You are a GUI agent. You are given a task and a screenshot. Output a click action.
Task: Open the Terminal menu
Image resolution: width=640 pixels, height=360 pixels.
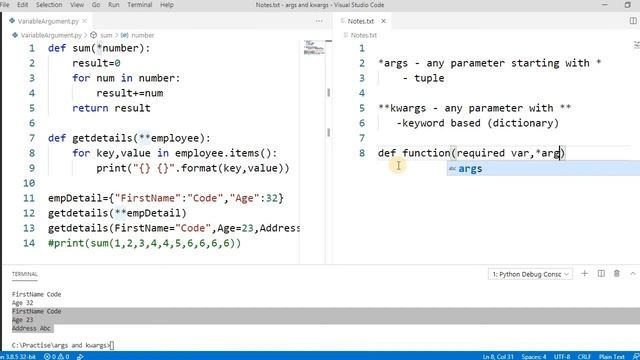pos(140,5)
